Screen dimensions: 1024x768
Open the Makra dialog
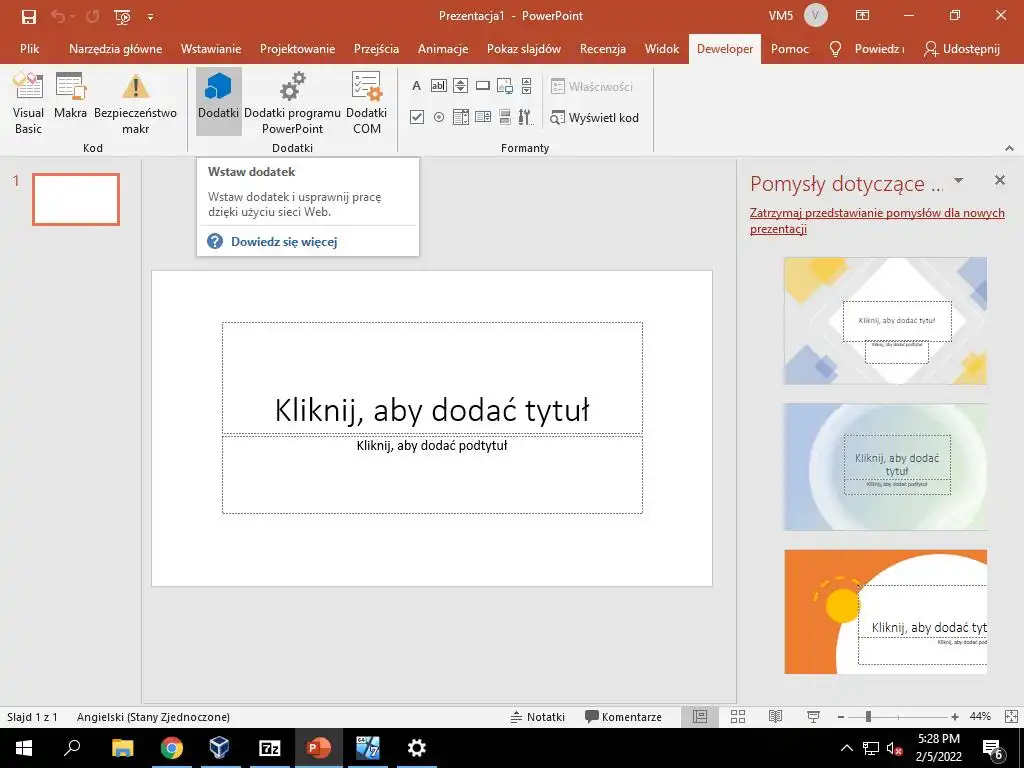(x=70, y=96)
